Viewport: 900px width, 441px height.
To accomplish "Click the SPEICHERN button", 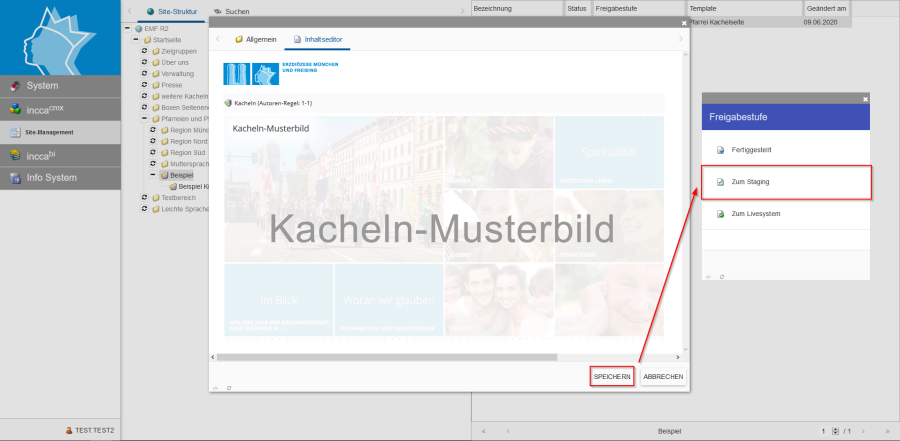I will point(611,376).
